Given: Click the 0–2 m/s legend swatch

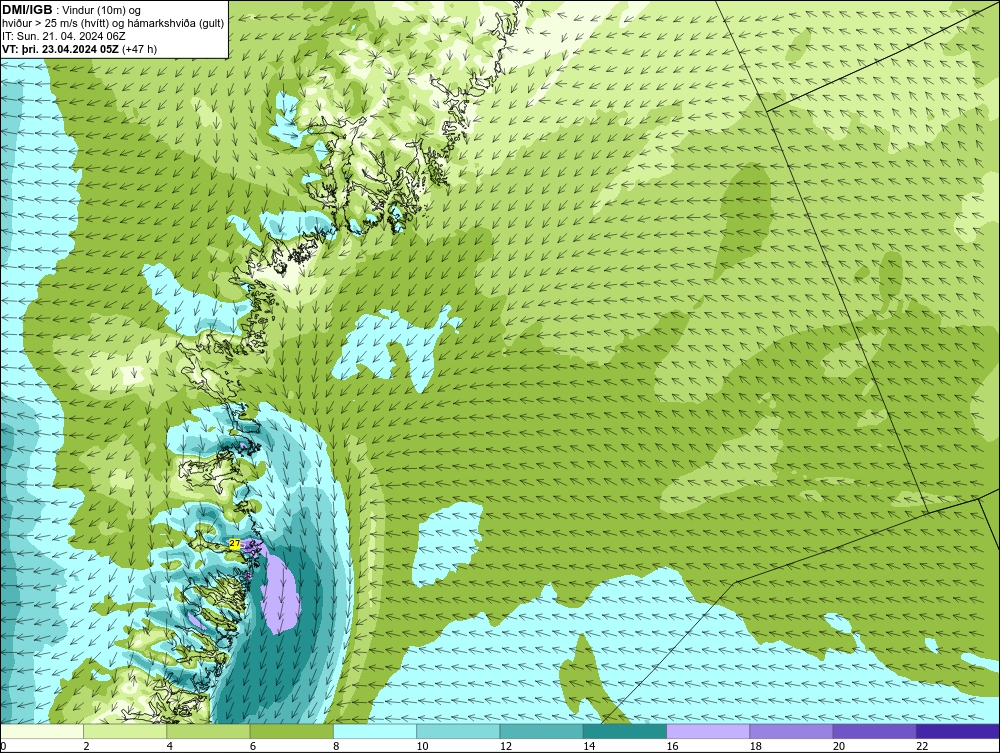Looking at the screenshot, I should 42,731.
